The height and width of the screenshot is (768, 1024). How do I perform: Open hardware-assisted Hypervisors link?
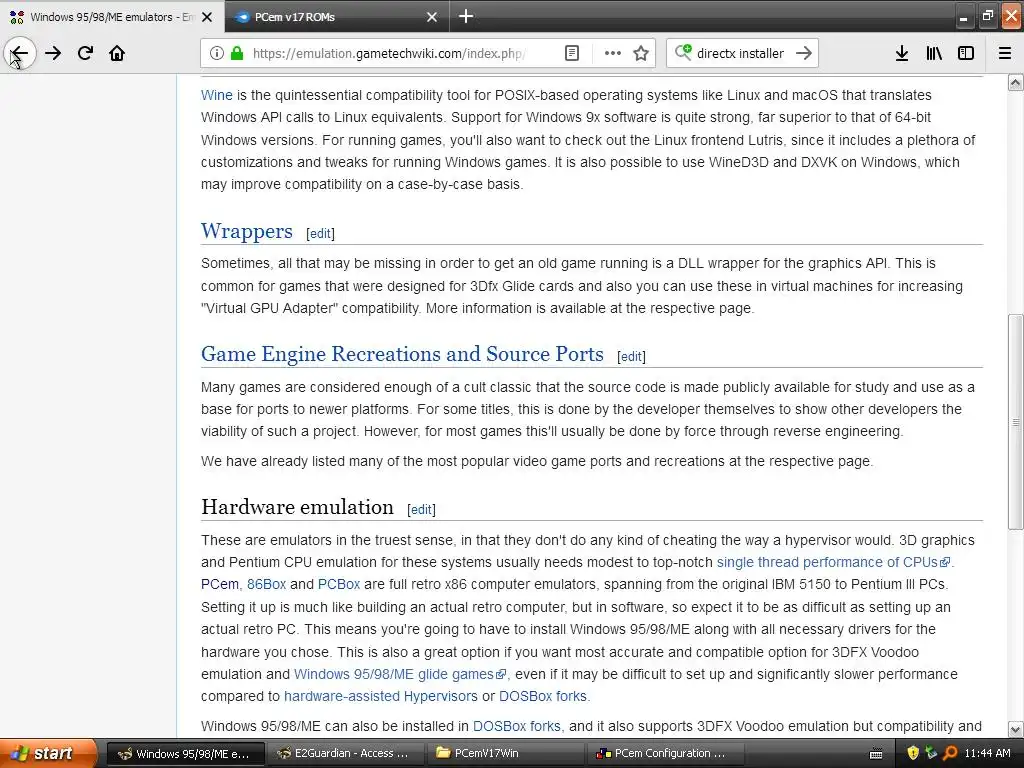coord(381,697)
